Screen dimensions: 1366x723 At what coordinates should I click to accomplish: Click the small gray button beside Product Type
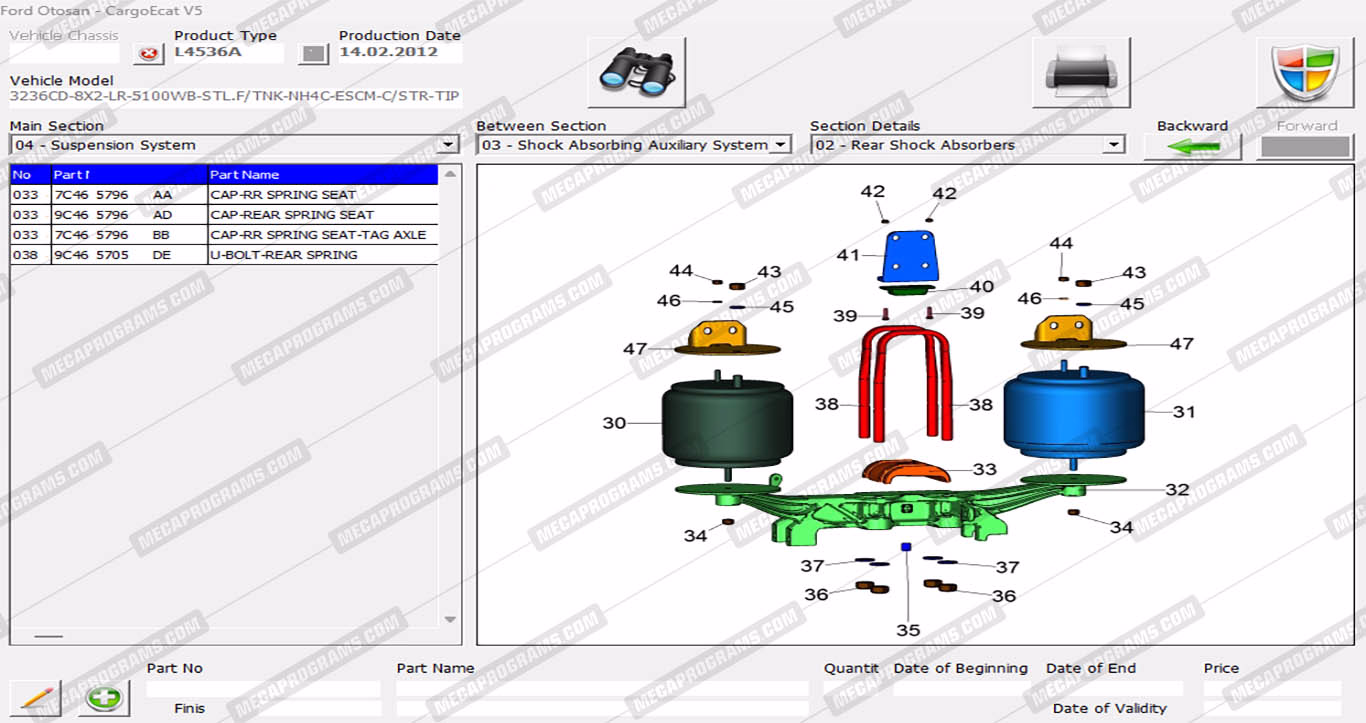pyautogui.click(x=314, y=54)
